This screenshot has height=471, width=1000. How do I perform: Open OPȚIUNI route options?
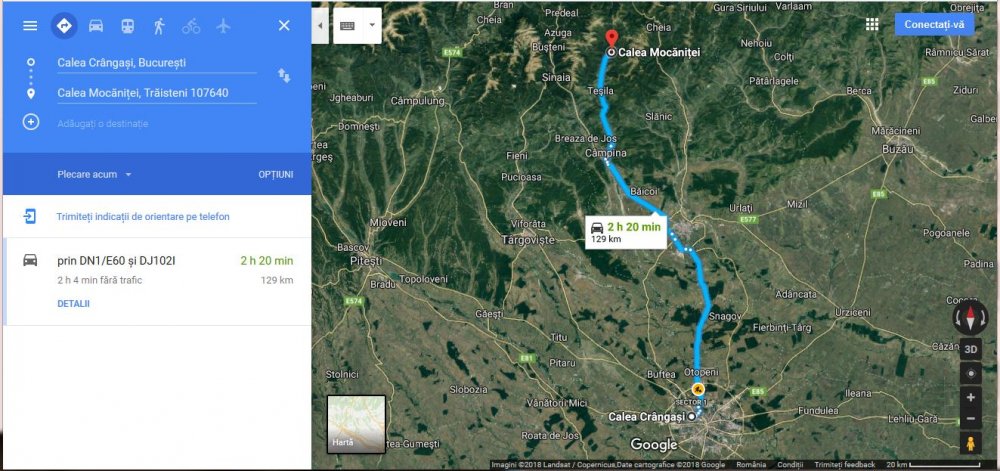[x=276, y=174]
